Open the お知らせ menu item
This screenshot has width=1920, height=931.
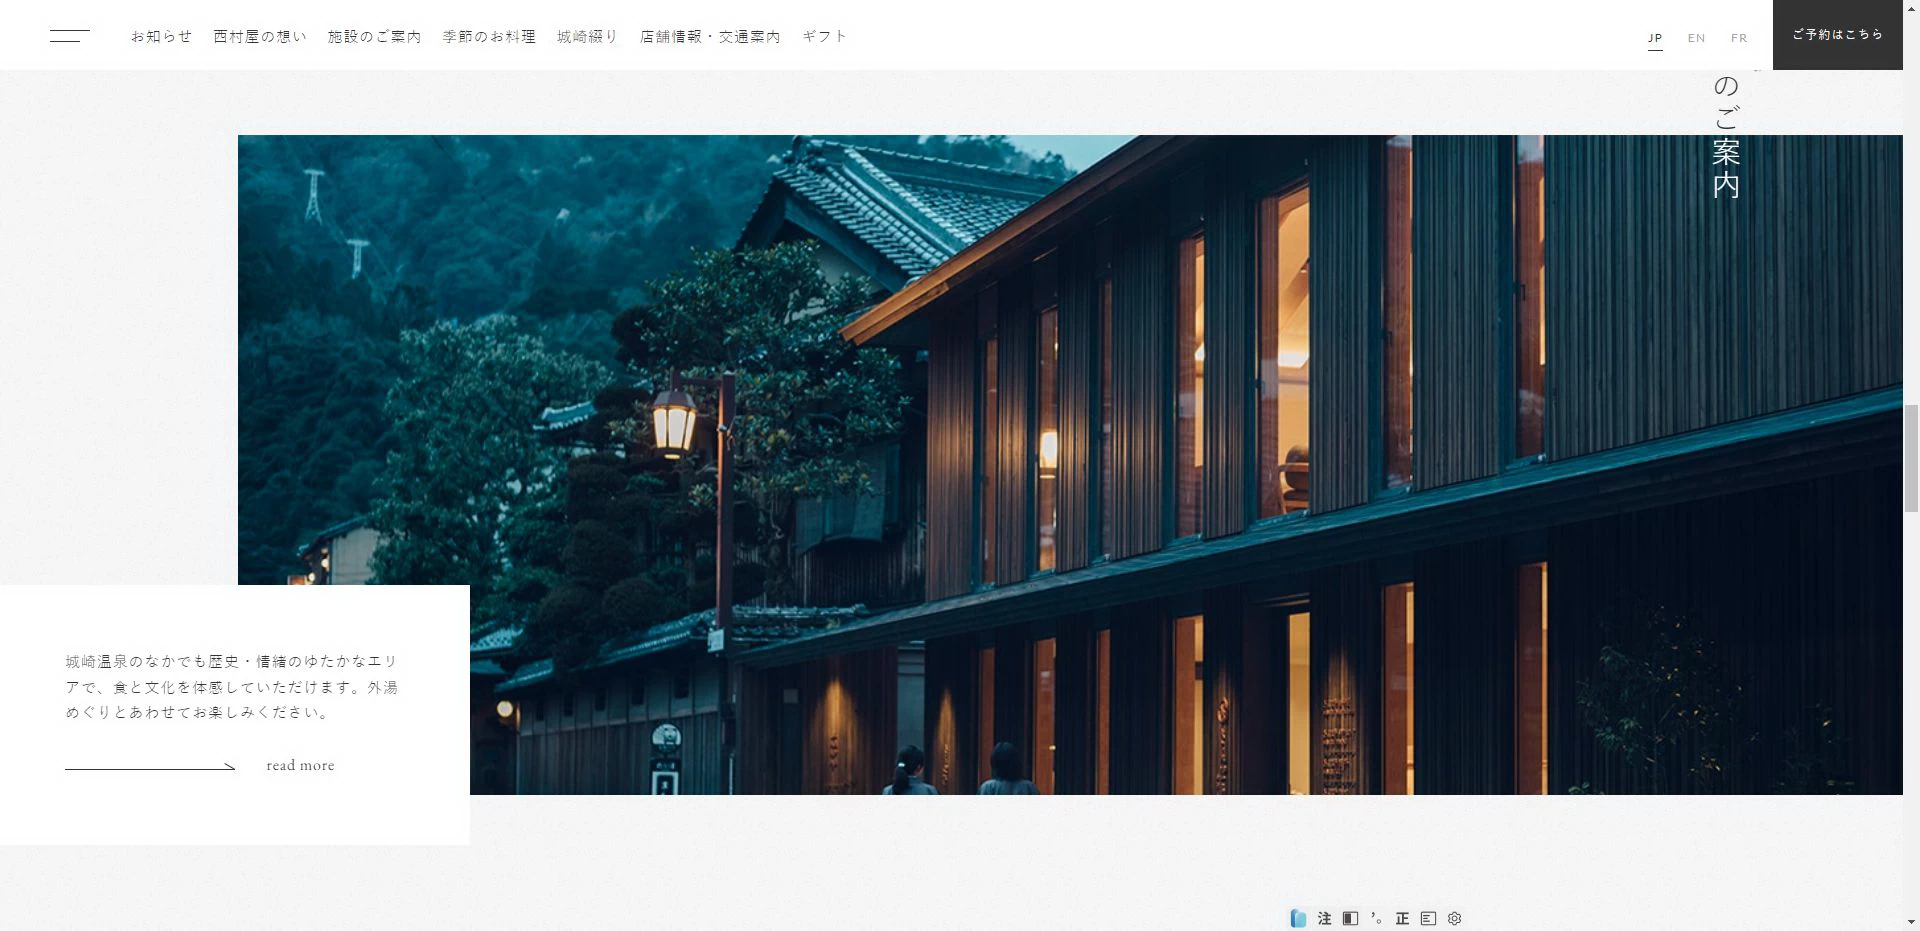click(161, 36)
